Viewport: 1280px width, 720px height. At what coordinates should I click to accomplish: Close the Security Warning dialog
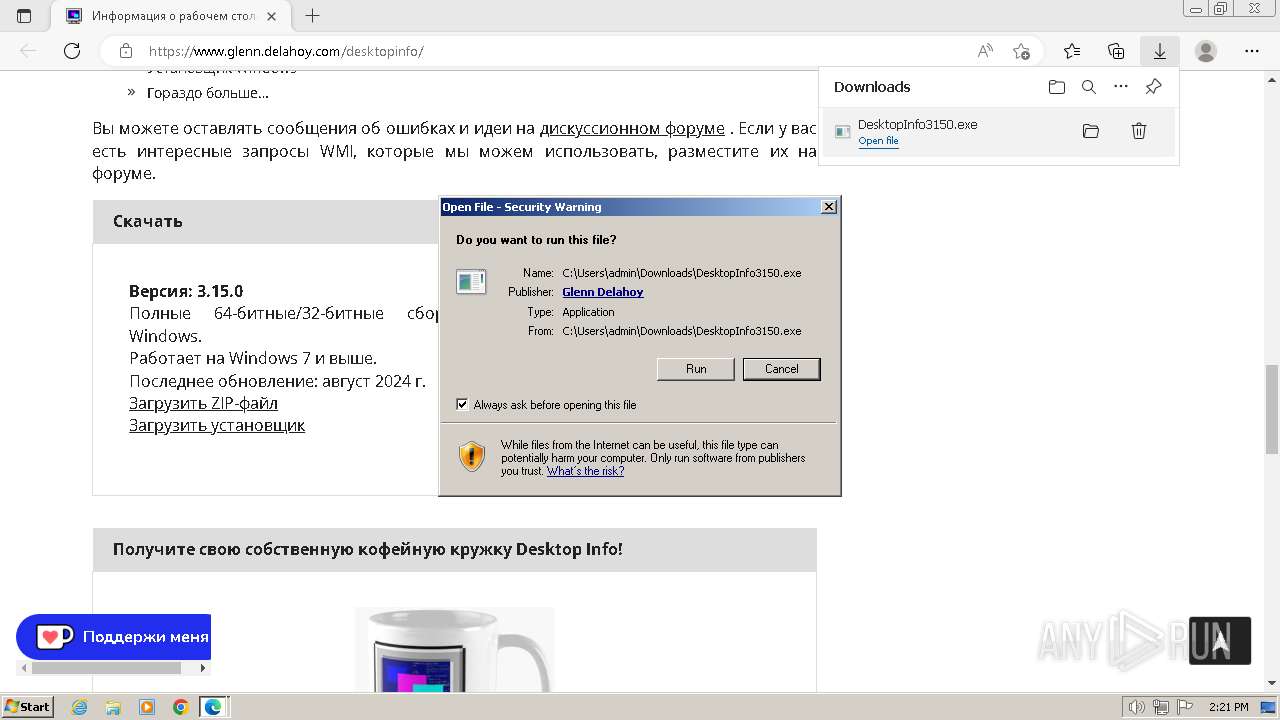tap(829, 207)
